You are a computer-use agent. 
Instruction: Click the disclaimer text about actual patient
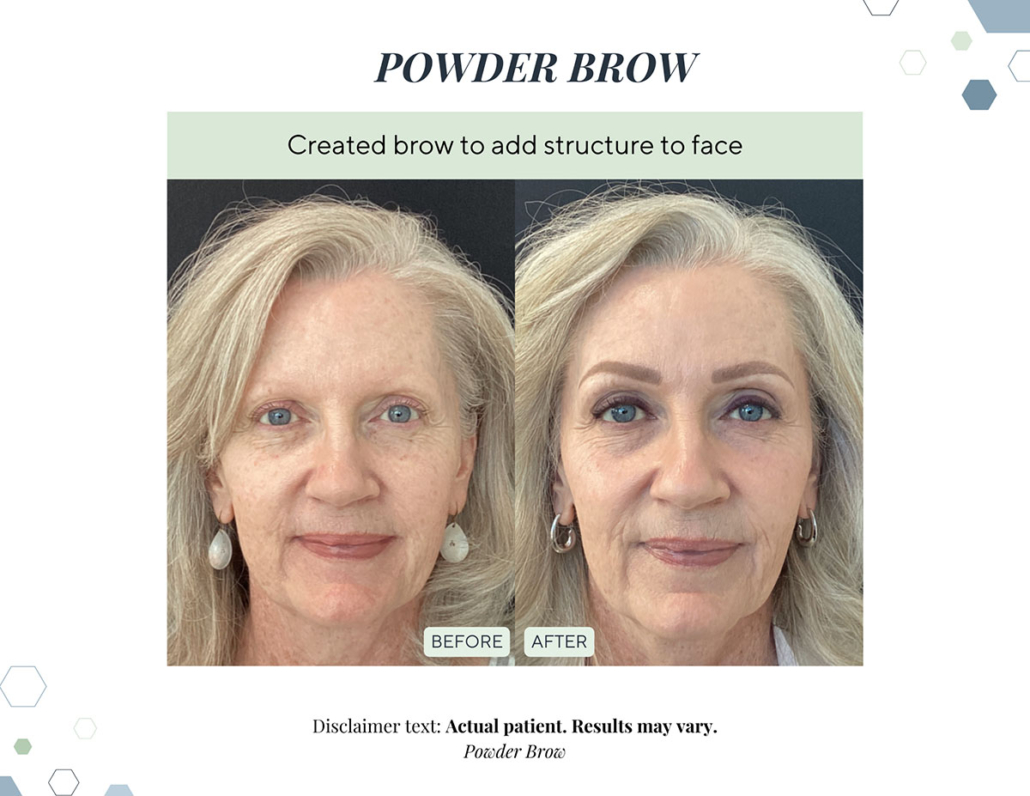(x=514, y=726)
